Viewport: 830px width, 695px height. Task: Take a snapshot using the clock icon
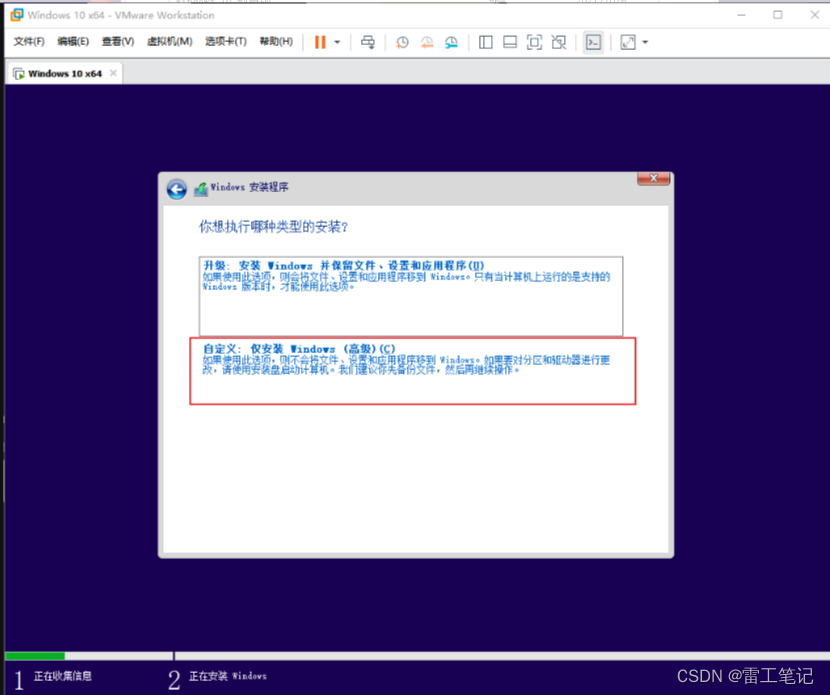(x=402, y=42)
